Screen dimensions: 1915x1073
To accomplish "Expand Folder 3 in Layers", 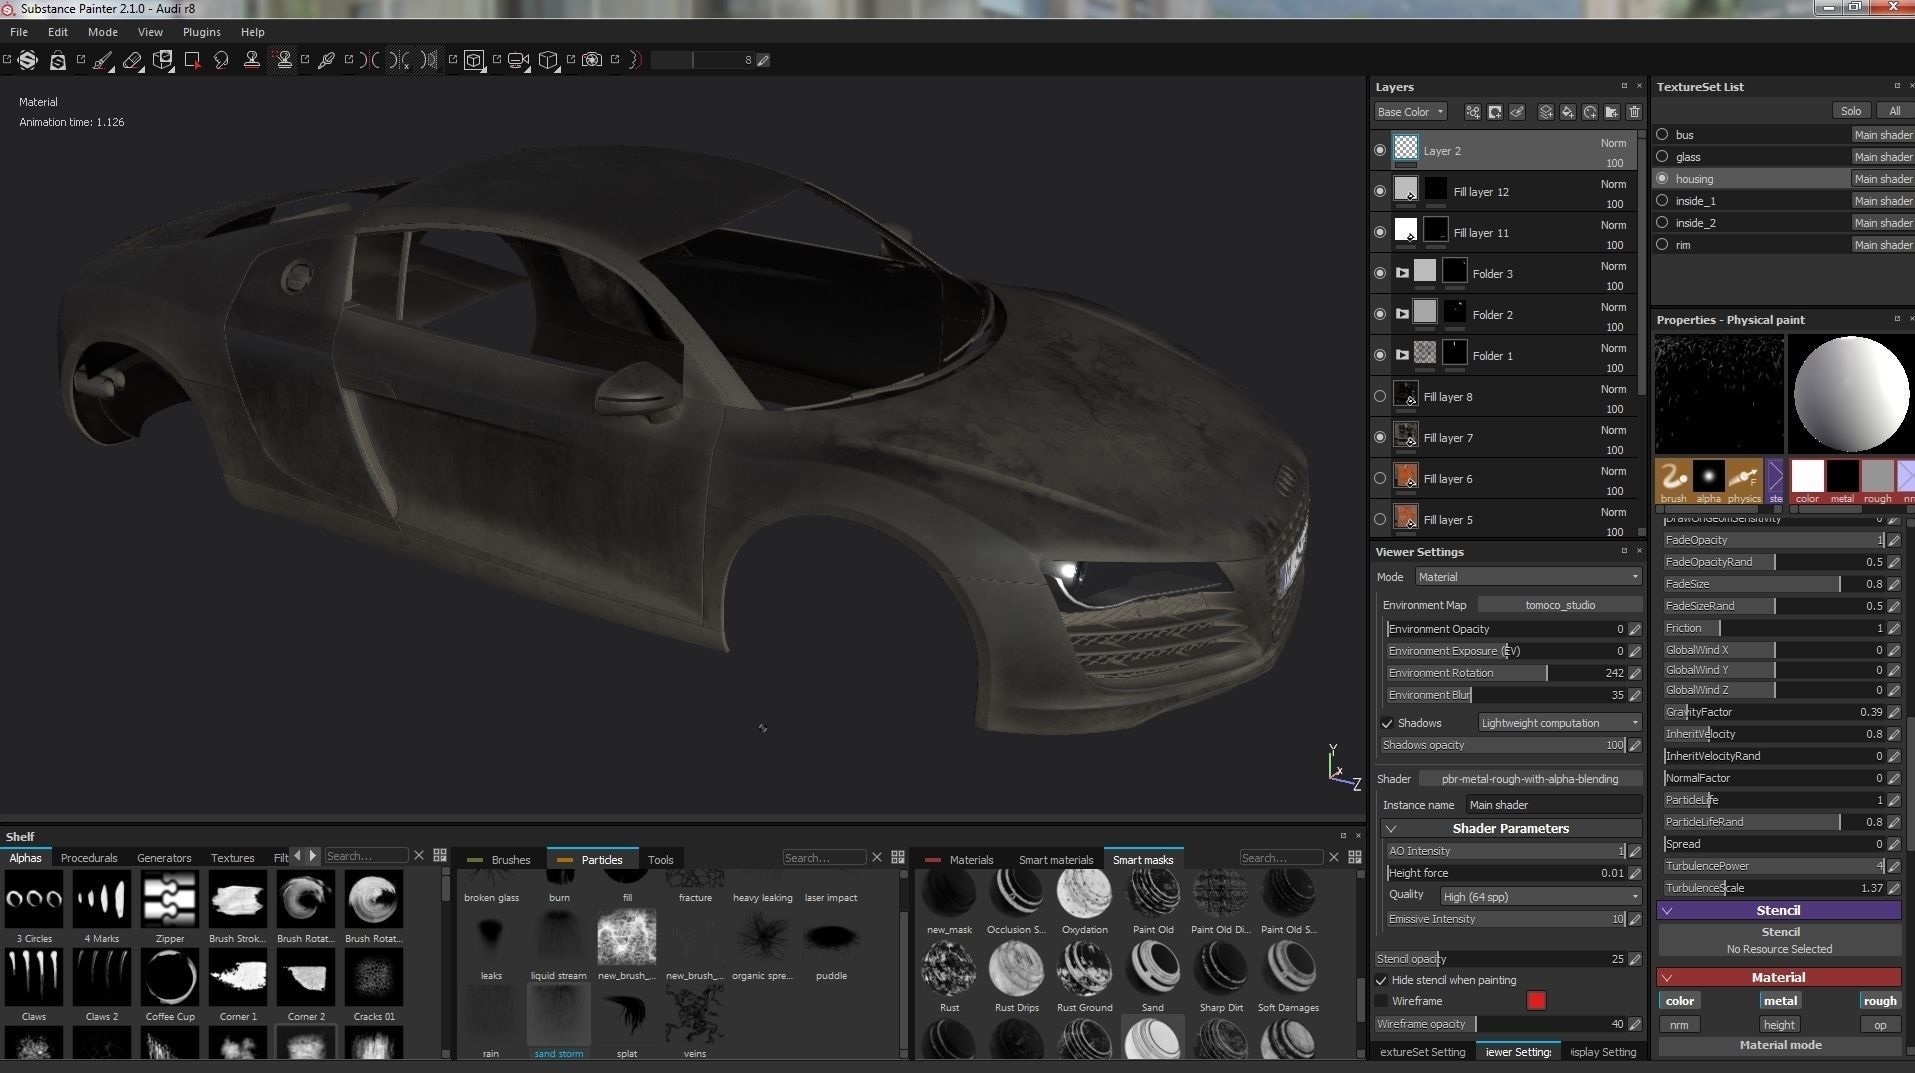I will pos(1402,273).
